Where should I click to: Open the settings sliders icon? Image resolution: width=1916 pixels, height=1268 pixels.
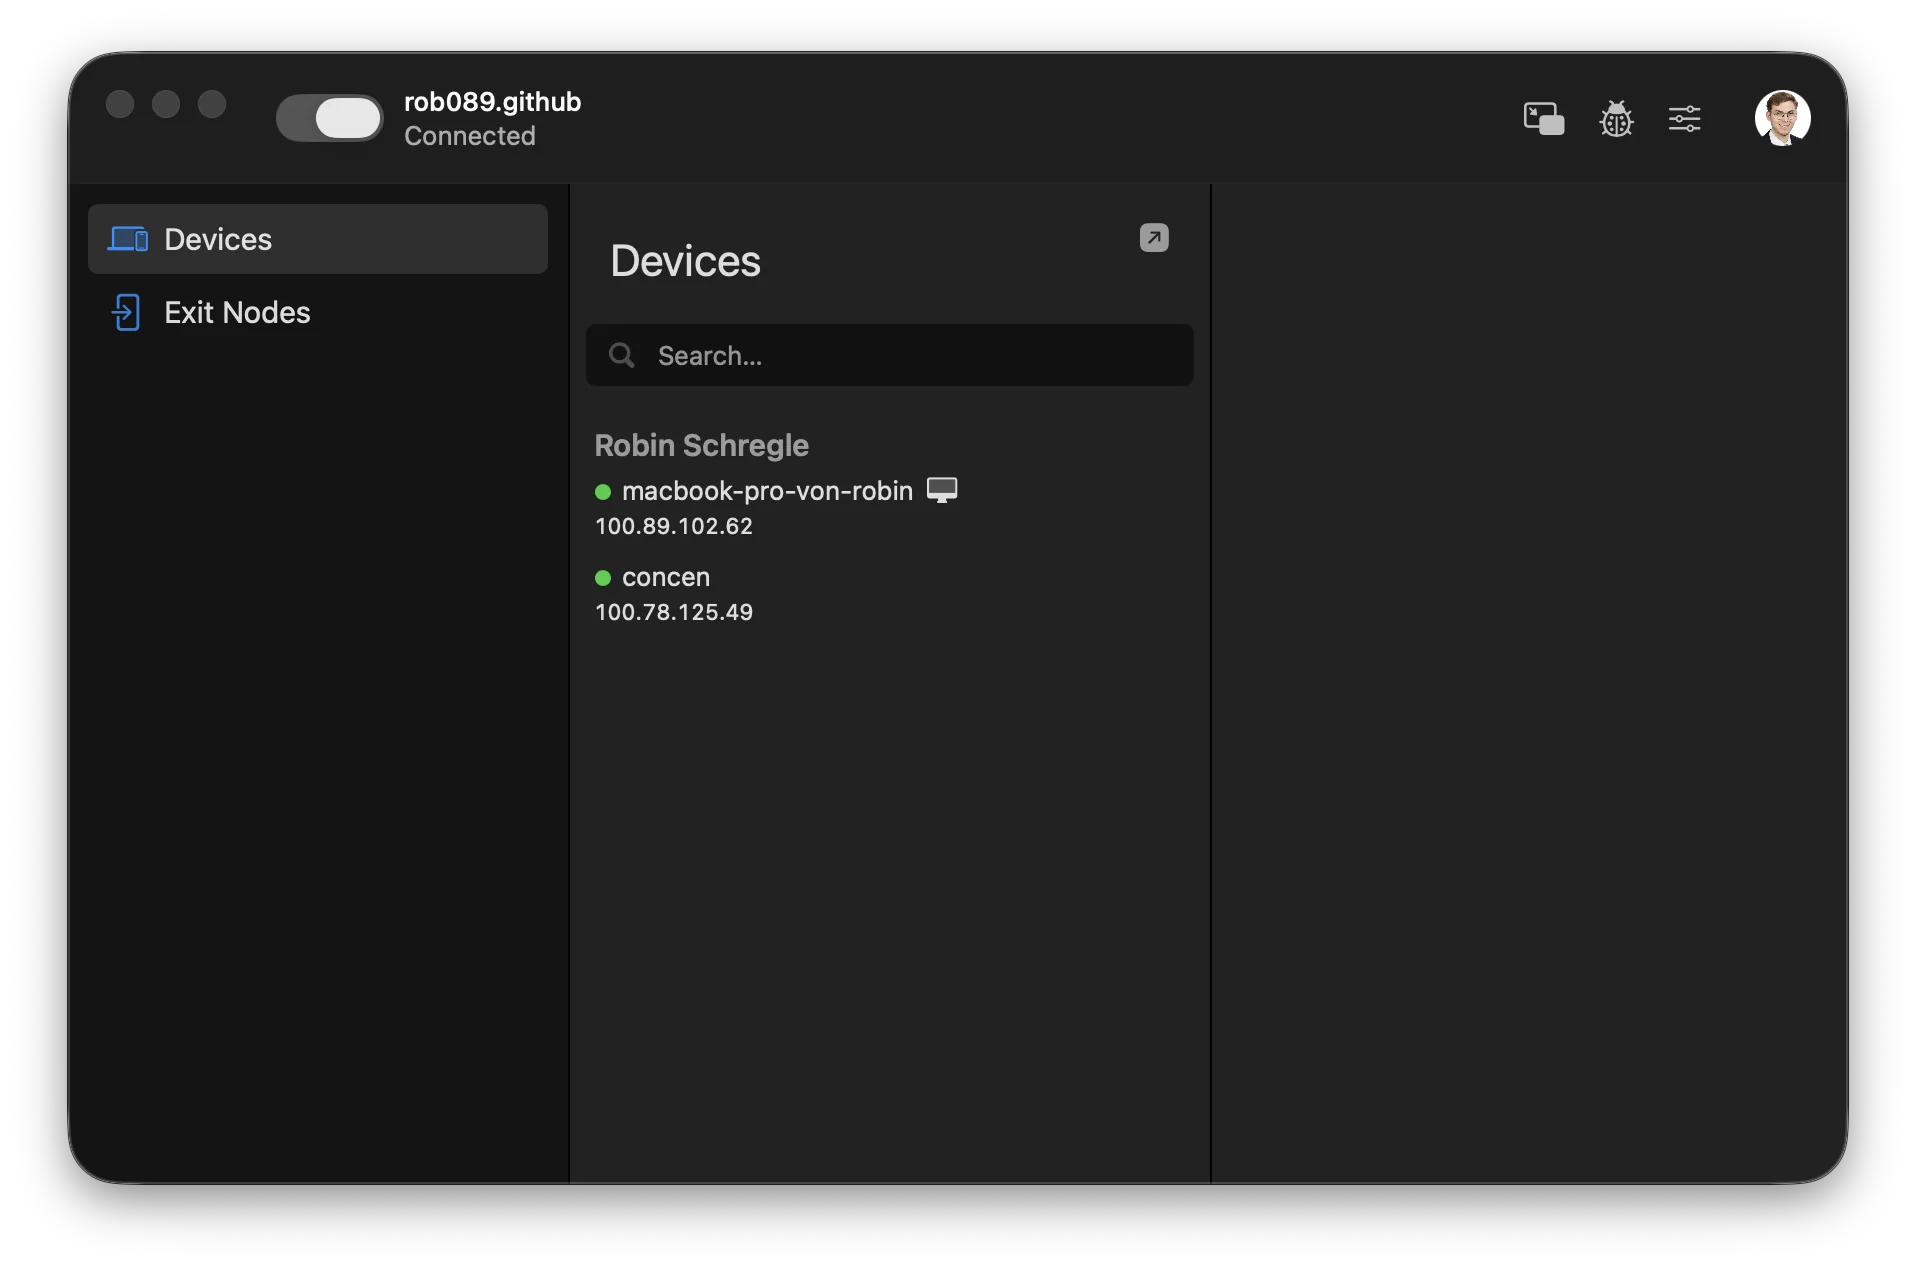[x=1684, y=119]
